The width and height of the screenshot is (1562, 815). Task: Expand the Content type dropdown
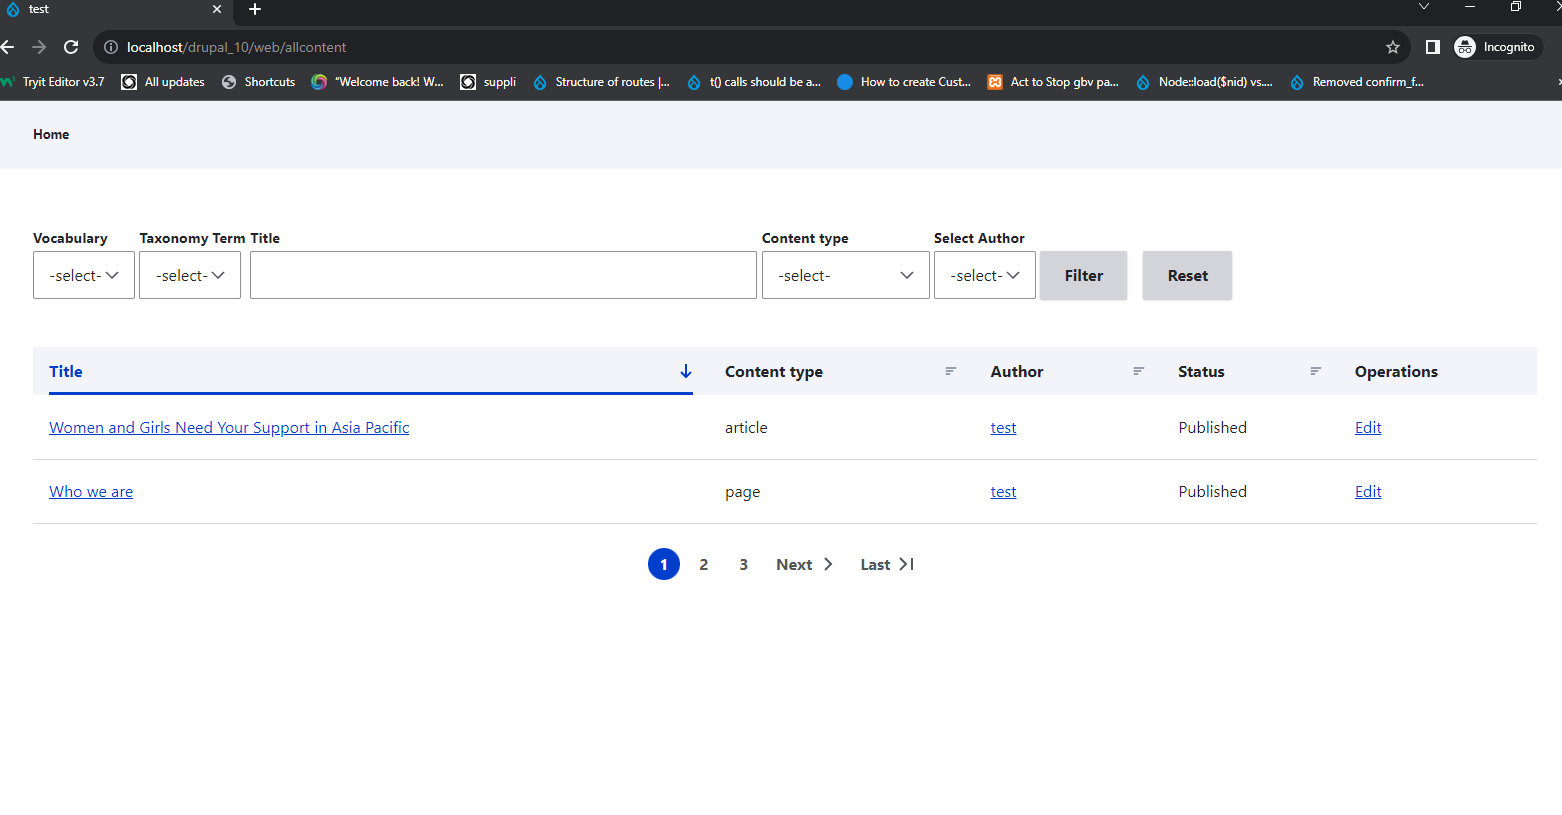pos(845,275)
